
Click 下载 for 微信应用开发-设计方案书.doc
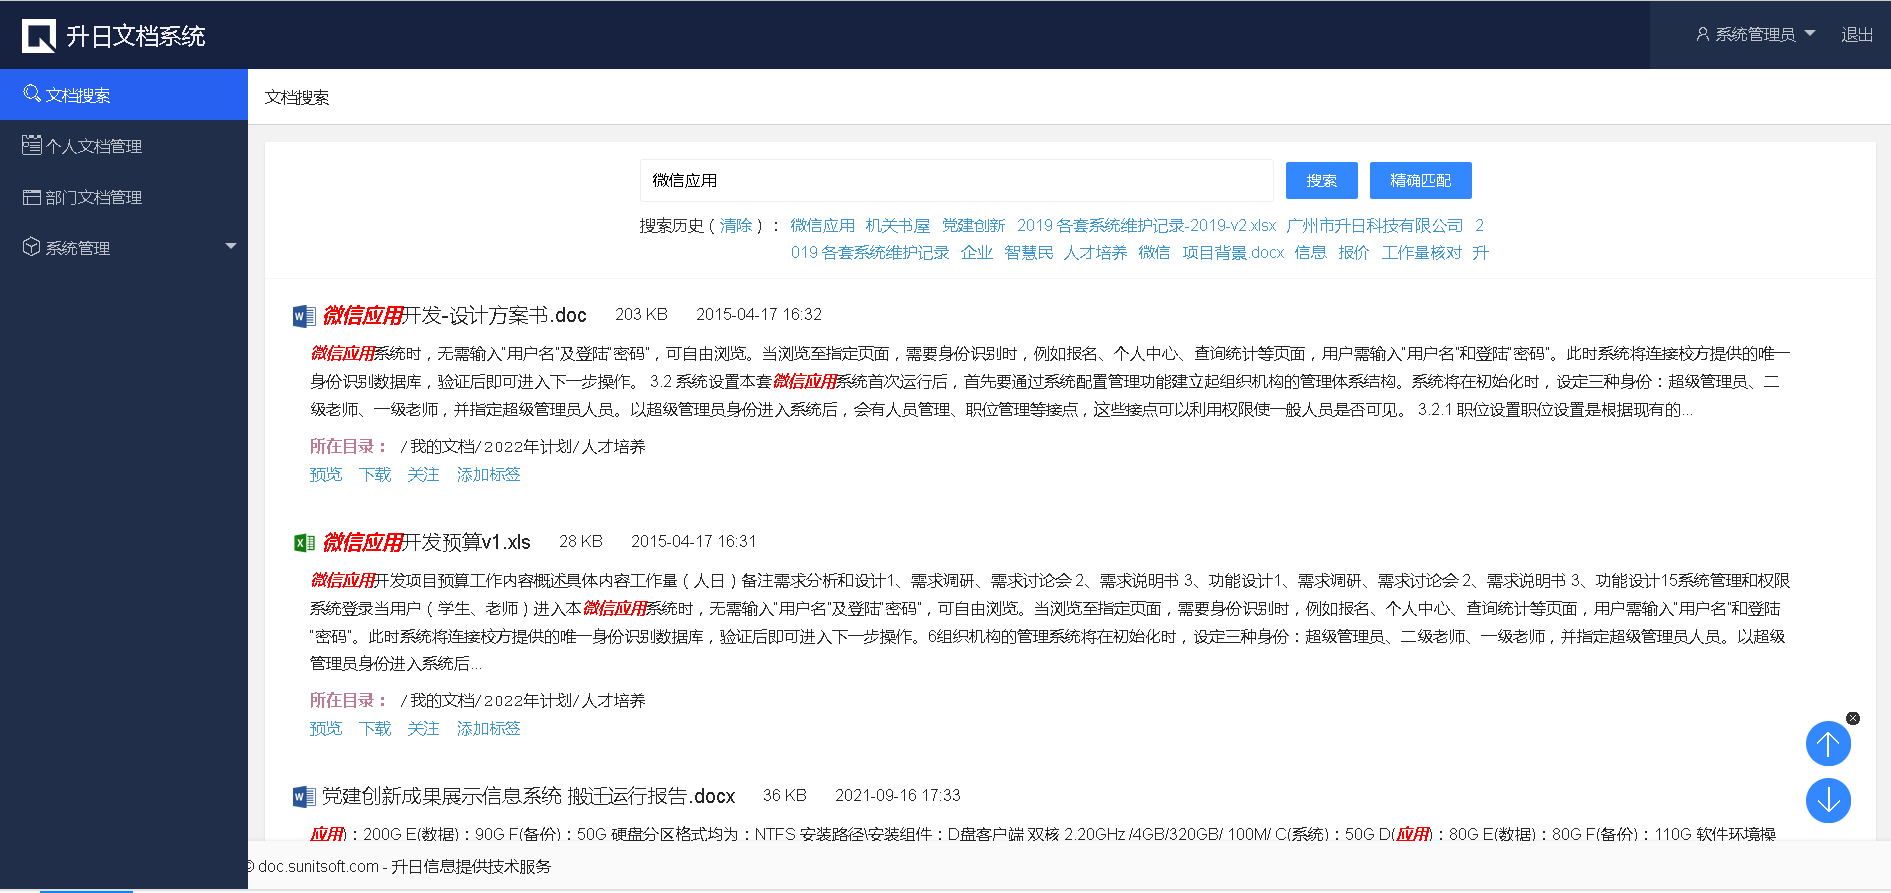click(x=375, y=475)
